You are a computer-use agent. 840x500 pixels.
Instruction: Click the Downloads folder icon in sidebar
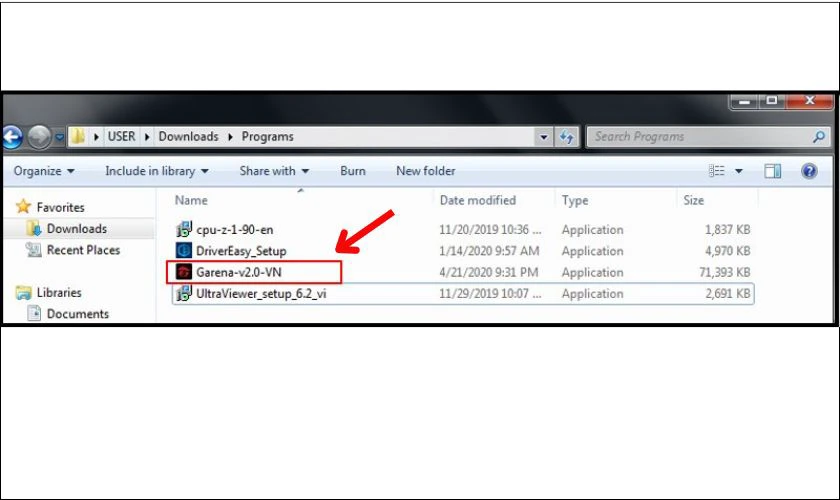[34, 229]
